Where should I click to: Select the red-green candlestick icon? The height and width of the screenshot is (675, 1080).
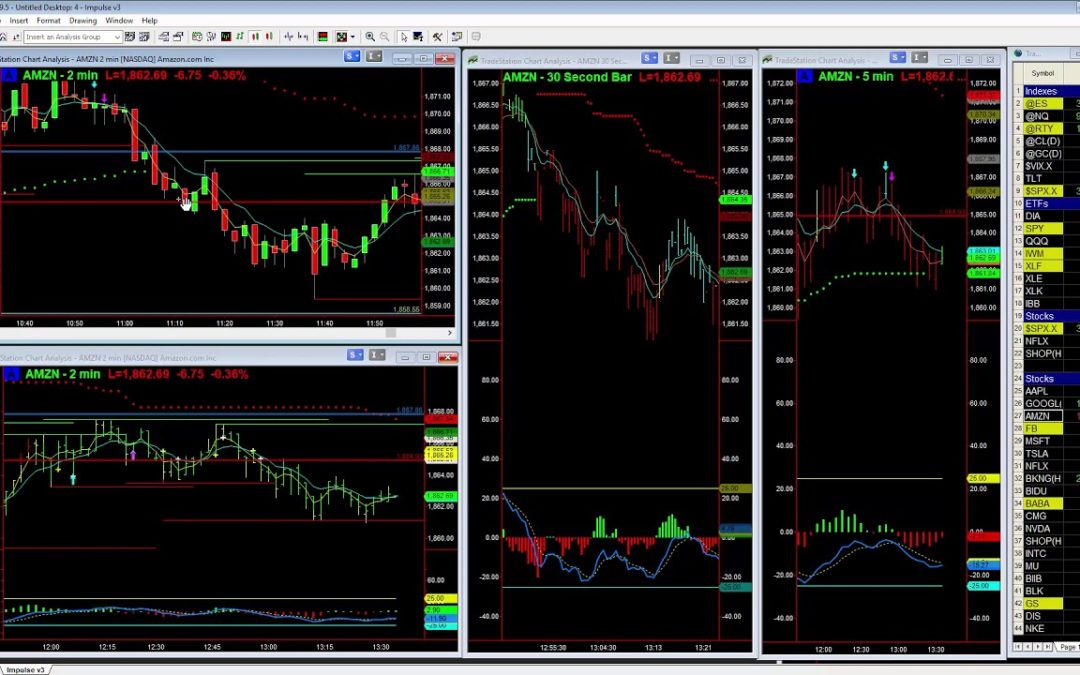269,37
